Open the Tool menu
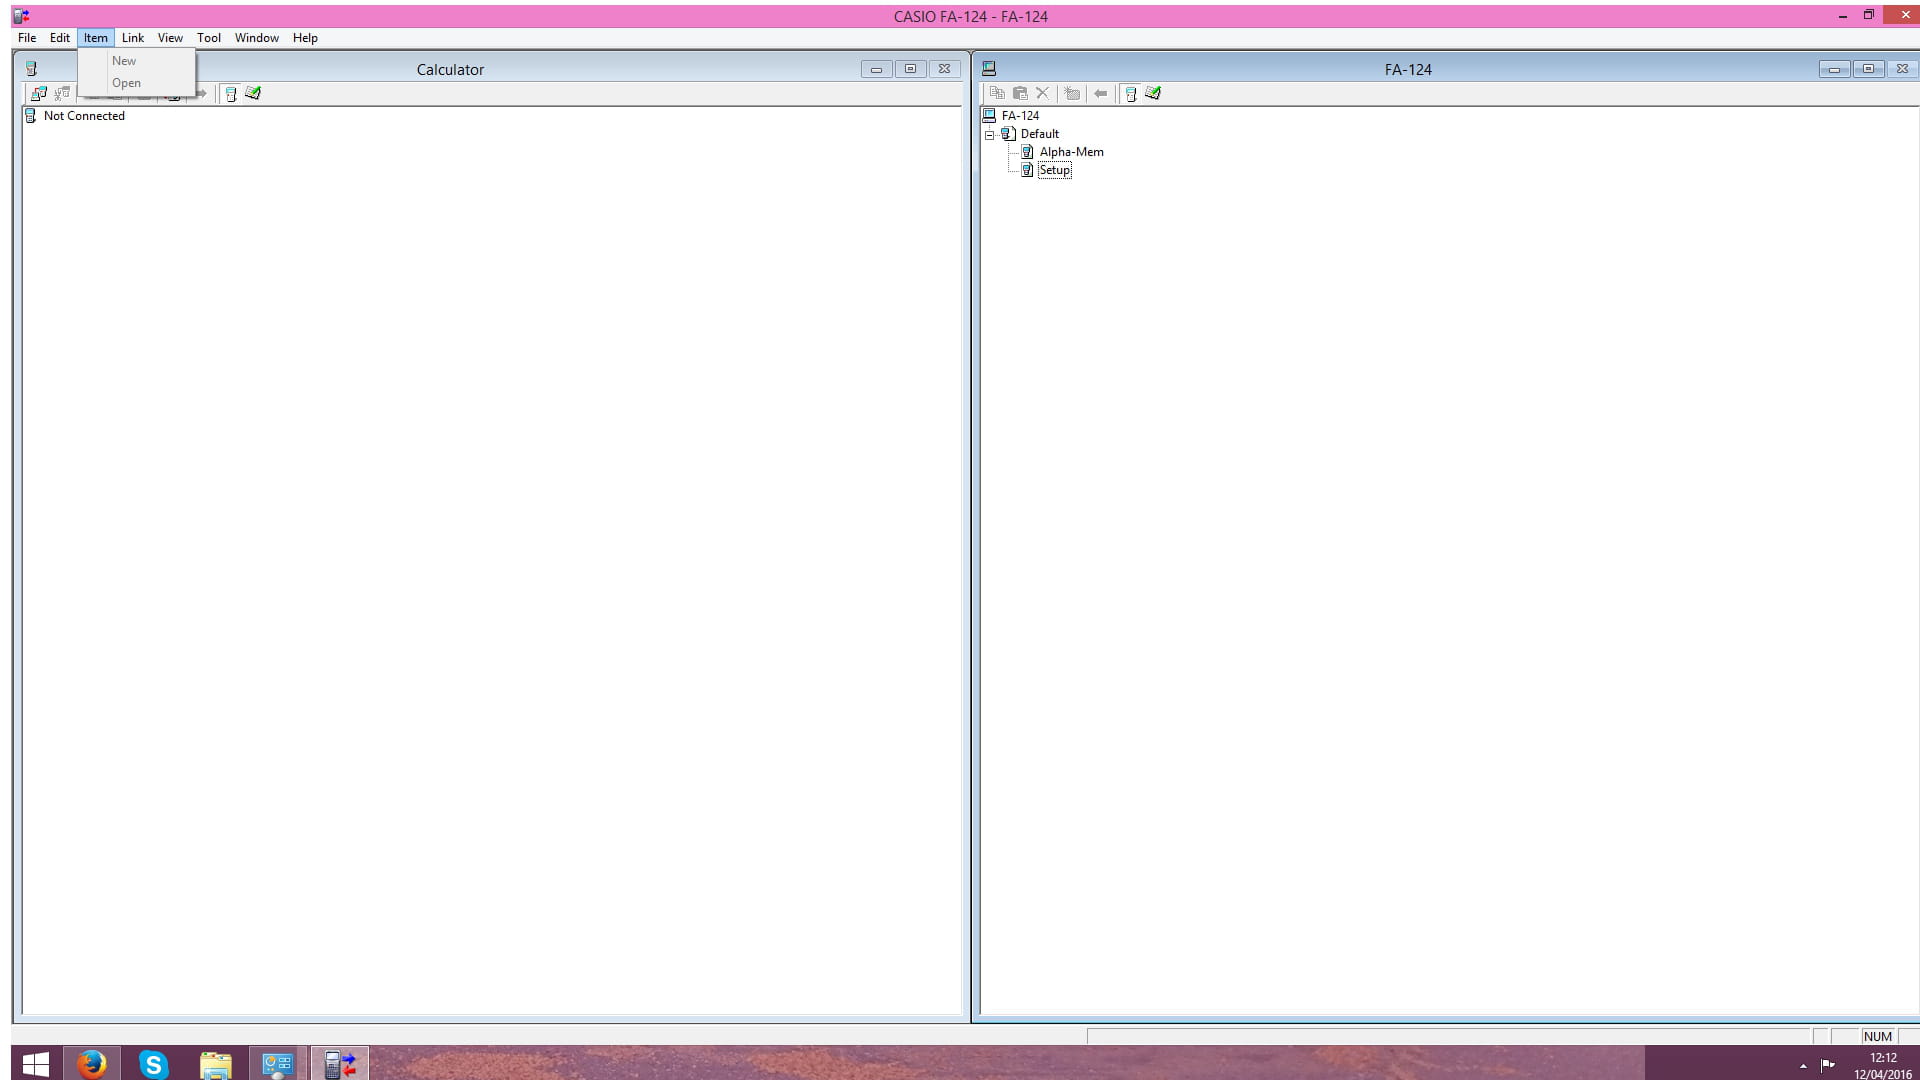This screenshot has height=1080, width=1920. (209, 38)
